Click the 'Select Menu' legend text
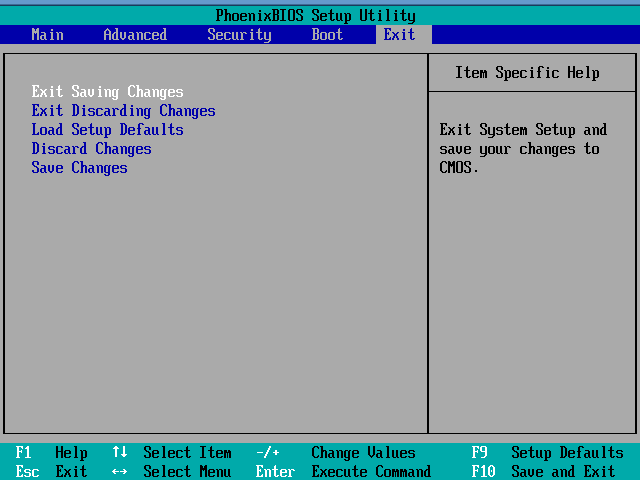This screenshot has width=640, height=480. [187, 471]
